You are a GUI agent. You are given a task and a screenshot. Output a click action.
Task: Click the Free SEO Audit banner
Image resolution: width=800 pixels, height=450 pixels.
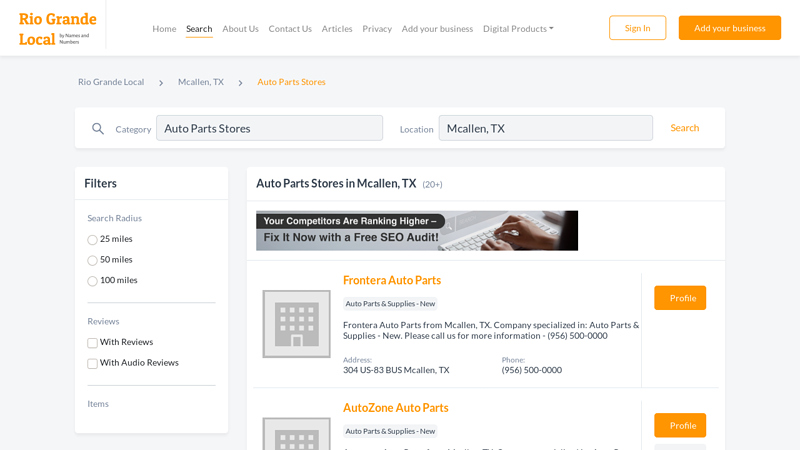tap(417, 231)
